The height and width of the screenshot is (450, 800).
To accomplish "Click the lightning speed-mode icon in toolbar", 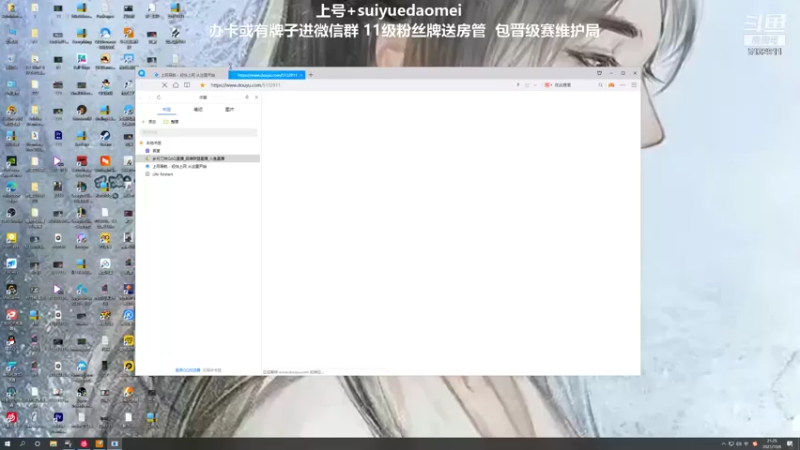I will tap(518, 85).
